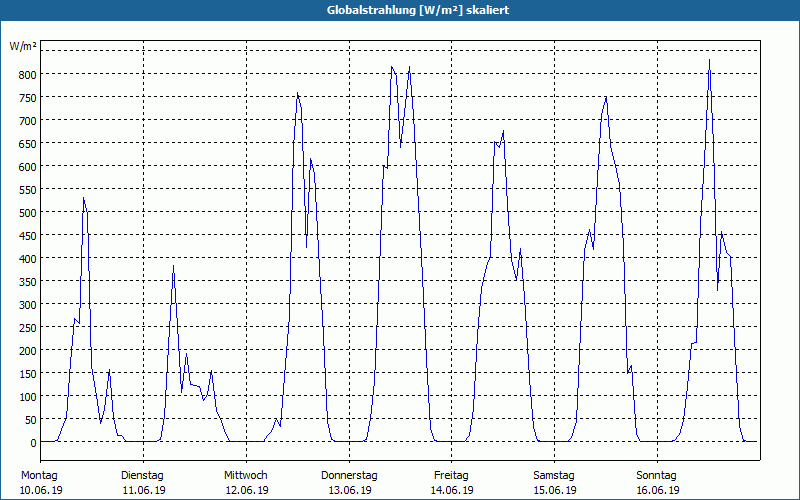
Task: Click the 650 y-axis label
Action: pos(27,144)
